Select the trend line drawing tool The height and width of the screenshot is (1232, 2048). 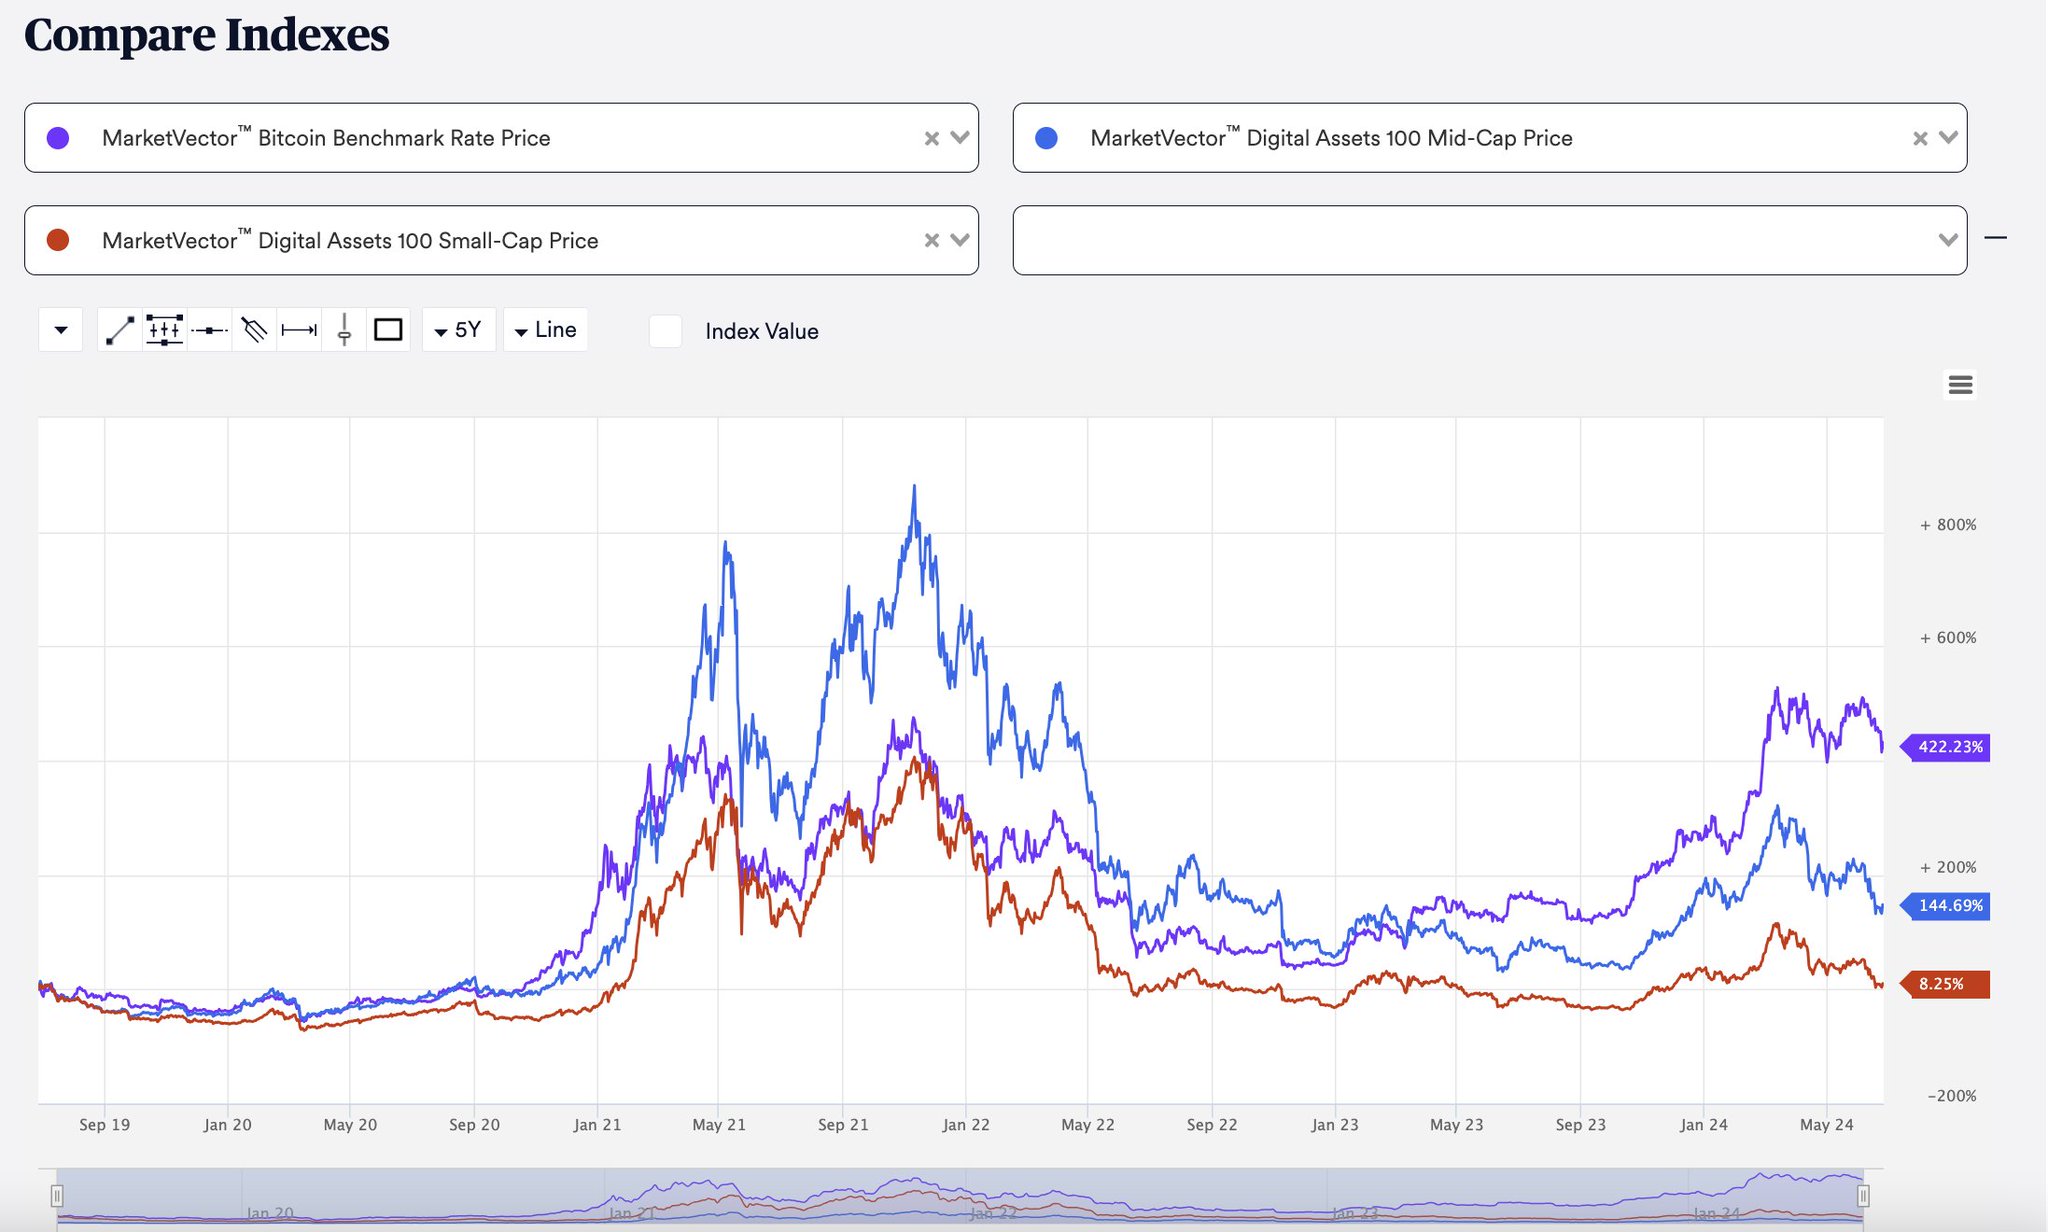pyautogui.click(x=120, y=330)
